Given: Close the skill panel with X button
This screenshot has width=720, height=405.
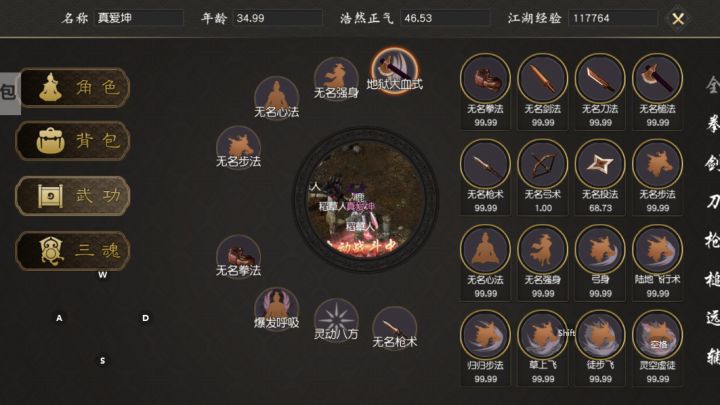Looking at the screenshot, I should (x=678, y=19).
